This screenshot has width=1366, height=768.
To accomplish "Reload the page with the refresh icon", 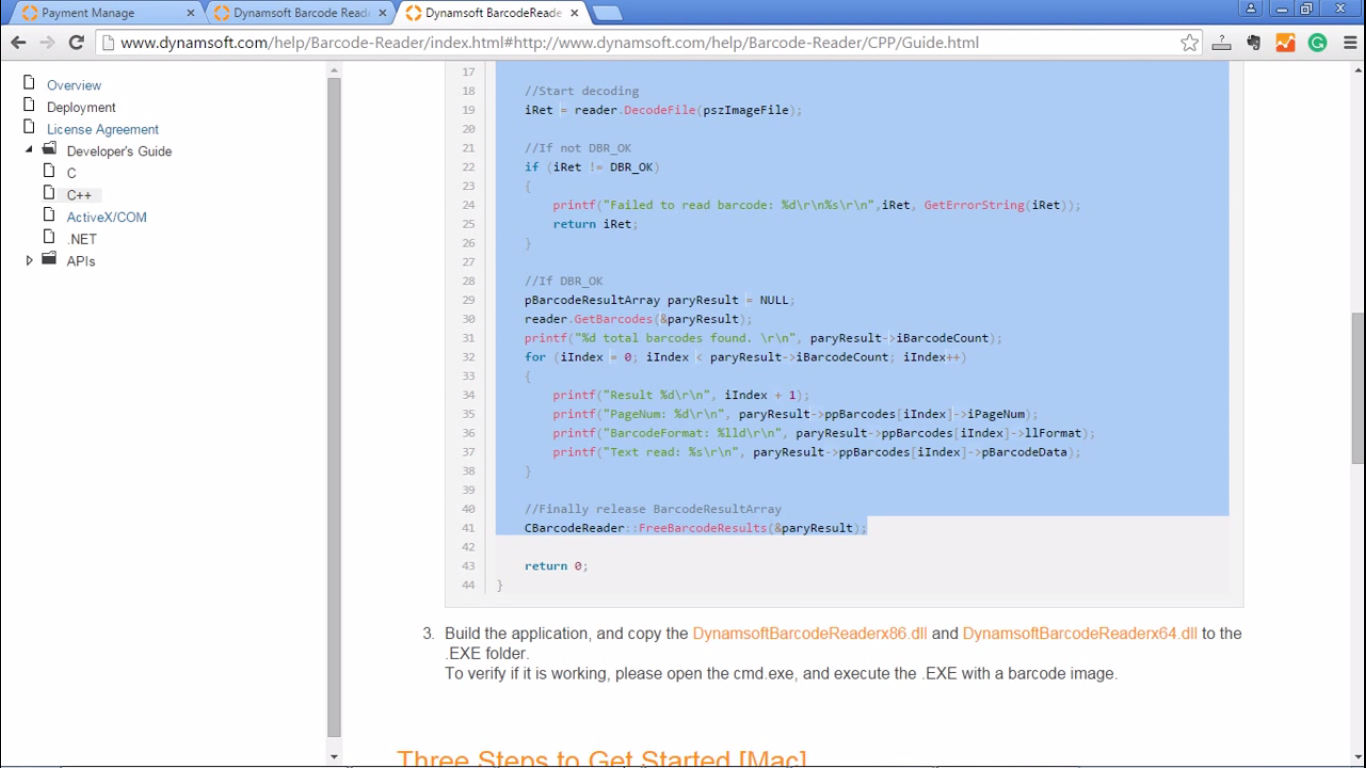I will coord(76,43).
